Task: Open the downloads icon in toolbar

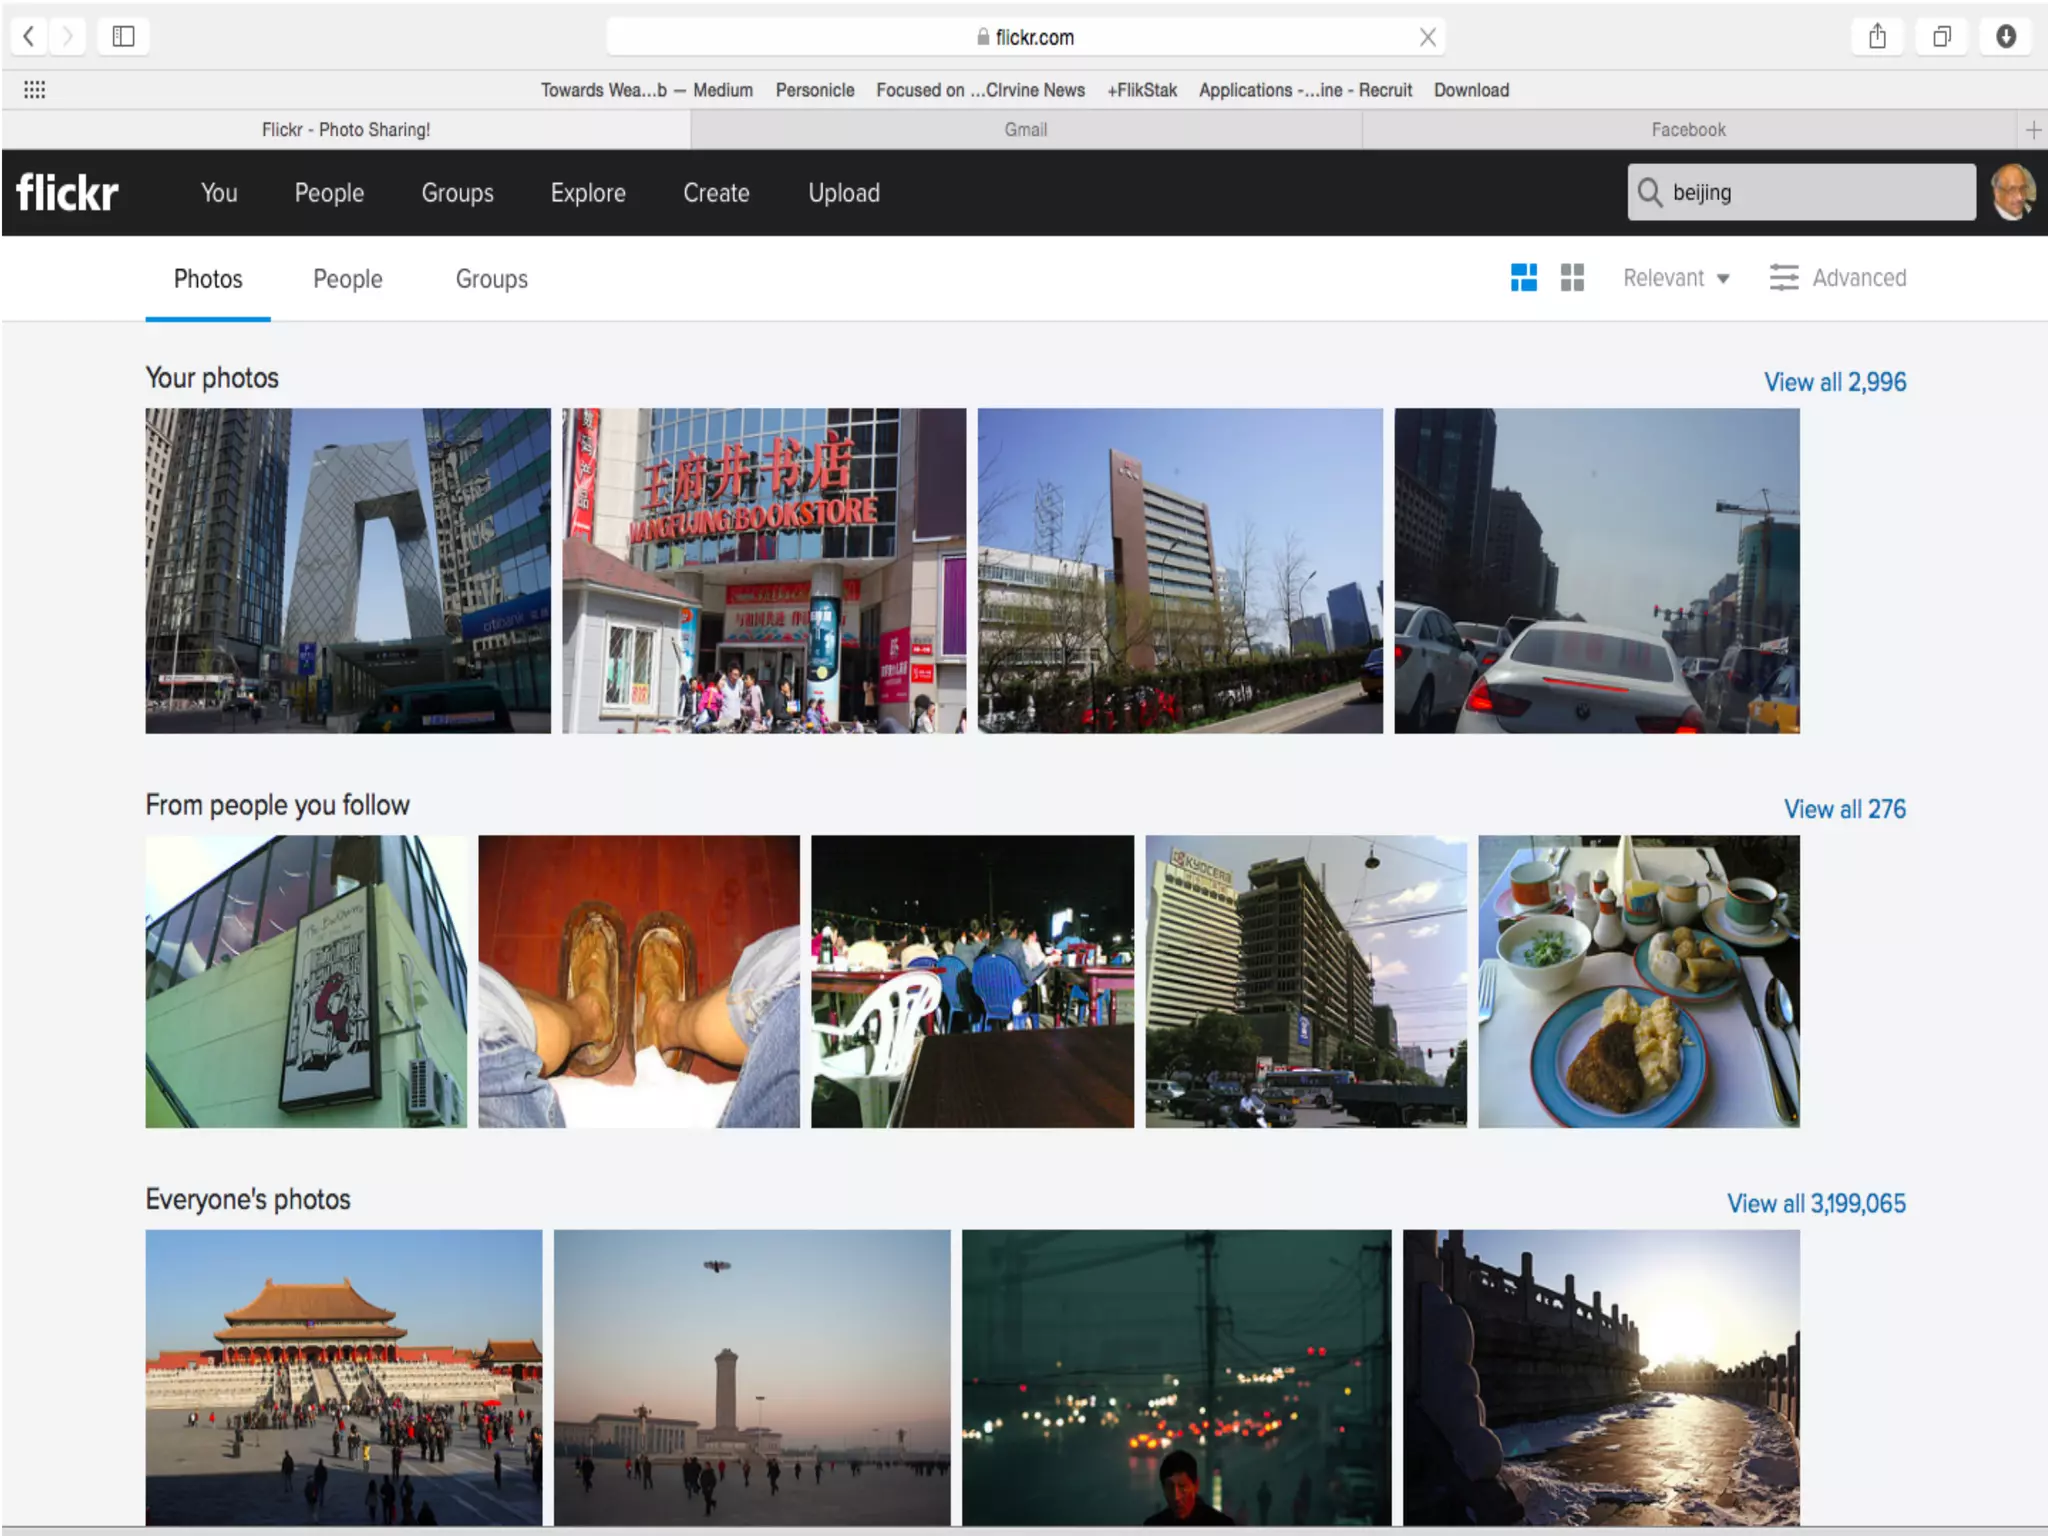Action: point(2005,37)
